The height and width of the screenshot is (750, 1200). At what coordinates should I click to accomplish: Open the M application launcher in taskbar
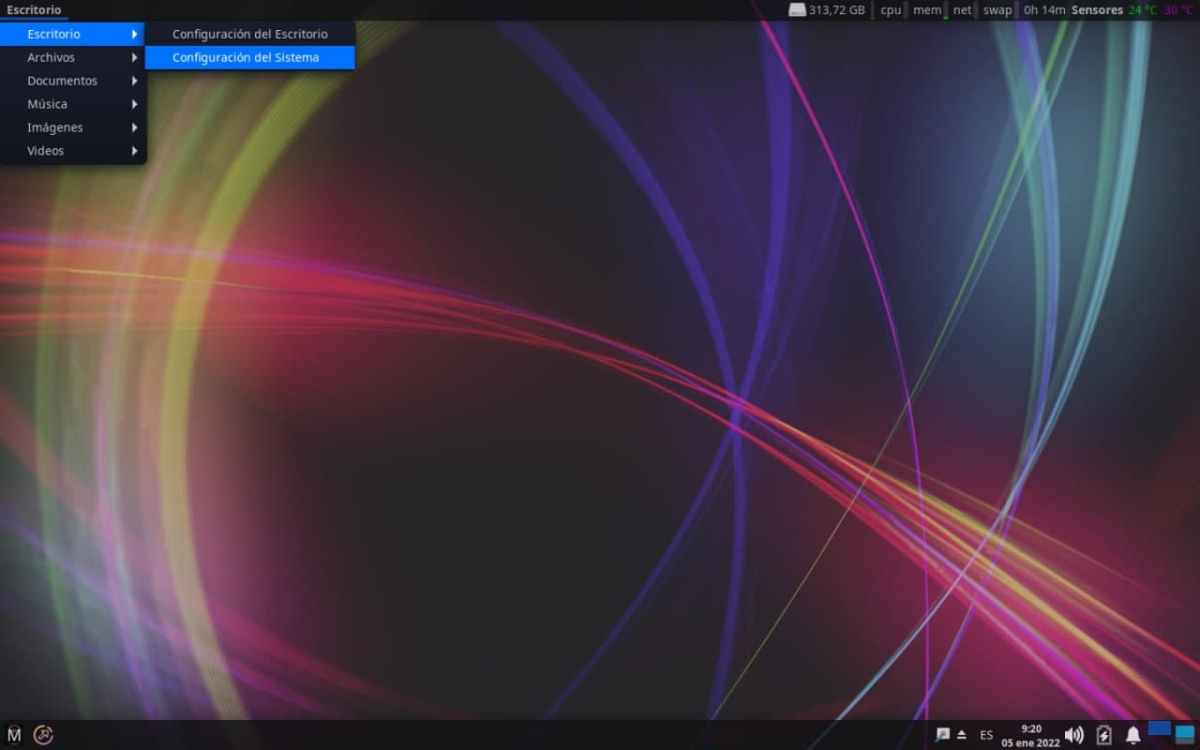(x=14, y=735)
